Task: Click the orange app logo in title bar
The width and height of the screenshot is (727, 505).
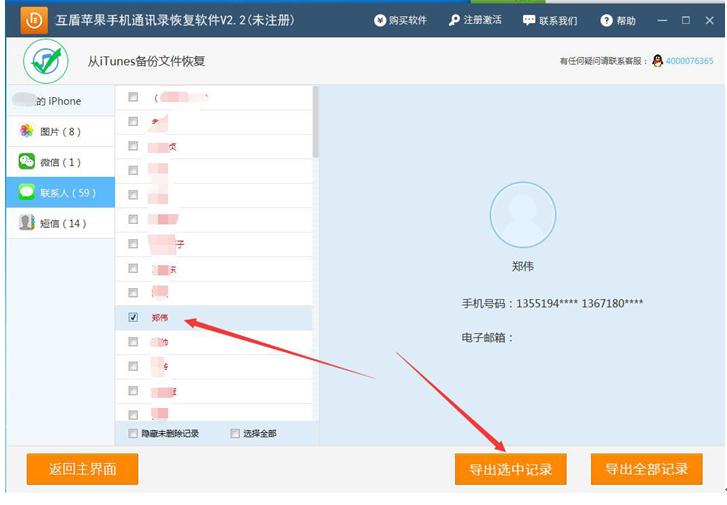Action: click(34, 20)
